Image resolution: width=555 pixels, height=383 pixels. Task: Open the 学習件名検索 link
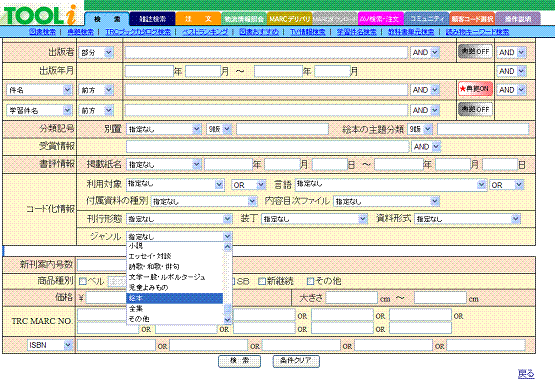click(356, 32)
